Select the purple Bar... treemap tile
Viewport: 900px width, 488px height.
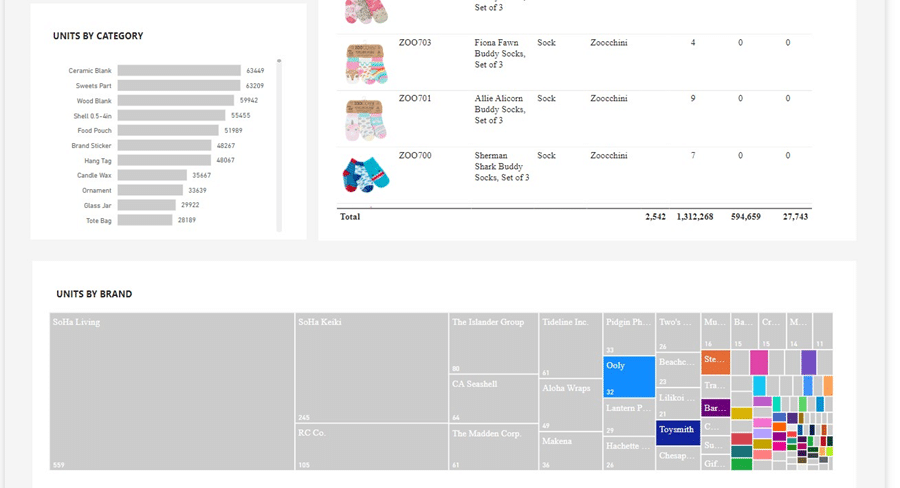point(716,408)
